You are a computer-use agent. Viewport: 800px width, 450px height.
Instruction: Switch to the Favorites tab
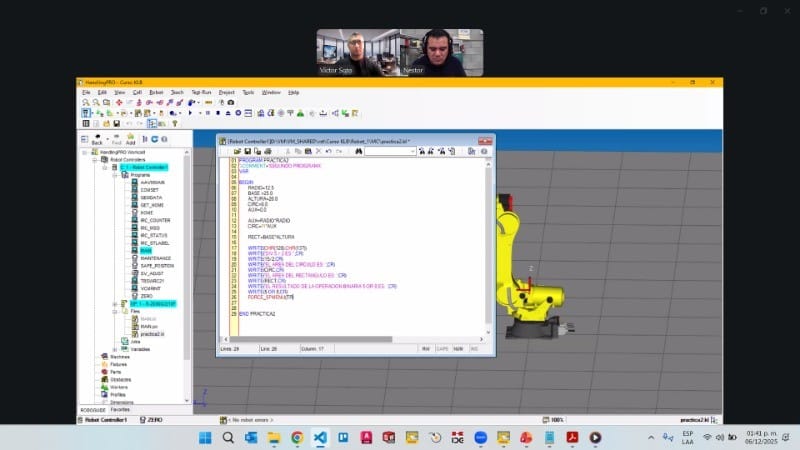point(120,409)
